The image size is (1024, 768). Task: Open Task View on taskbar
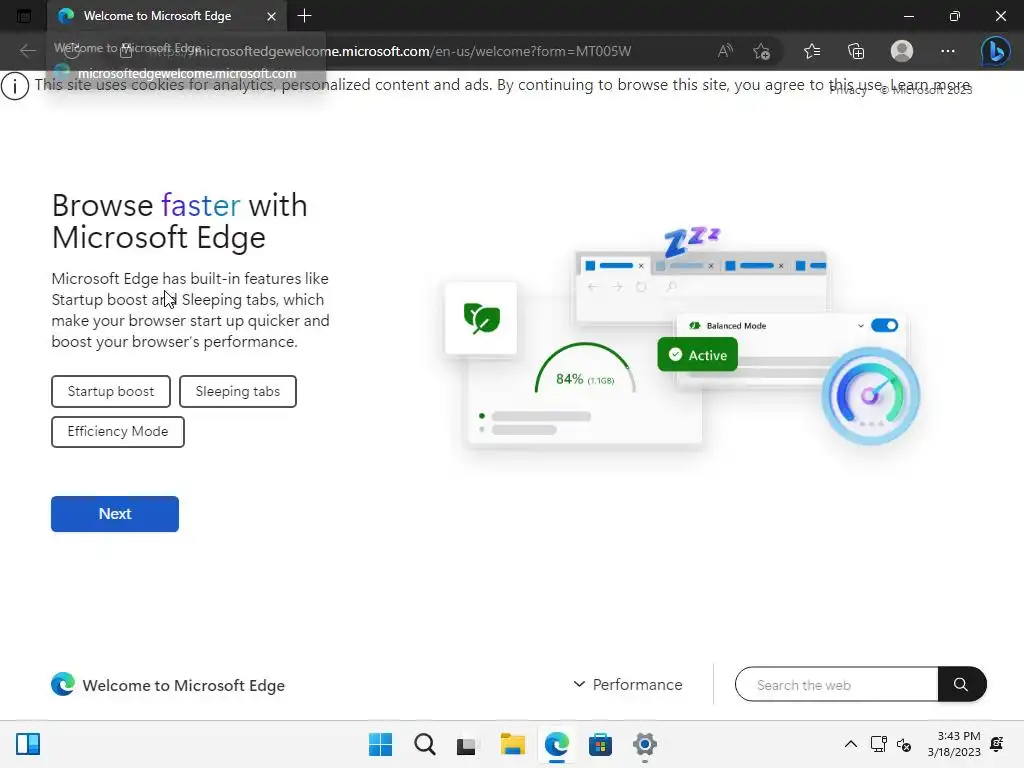[466, 745]
